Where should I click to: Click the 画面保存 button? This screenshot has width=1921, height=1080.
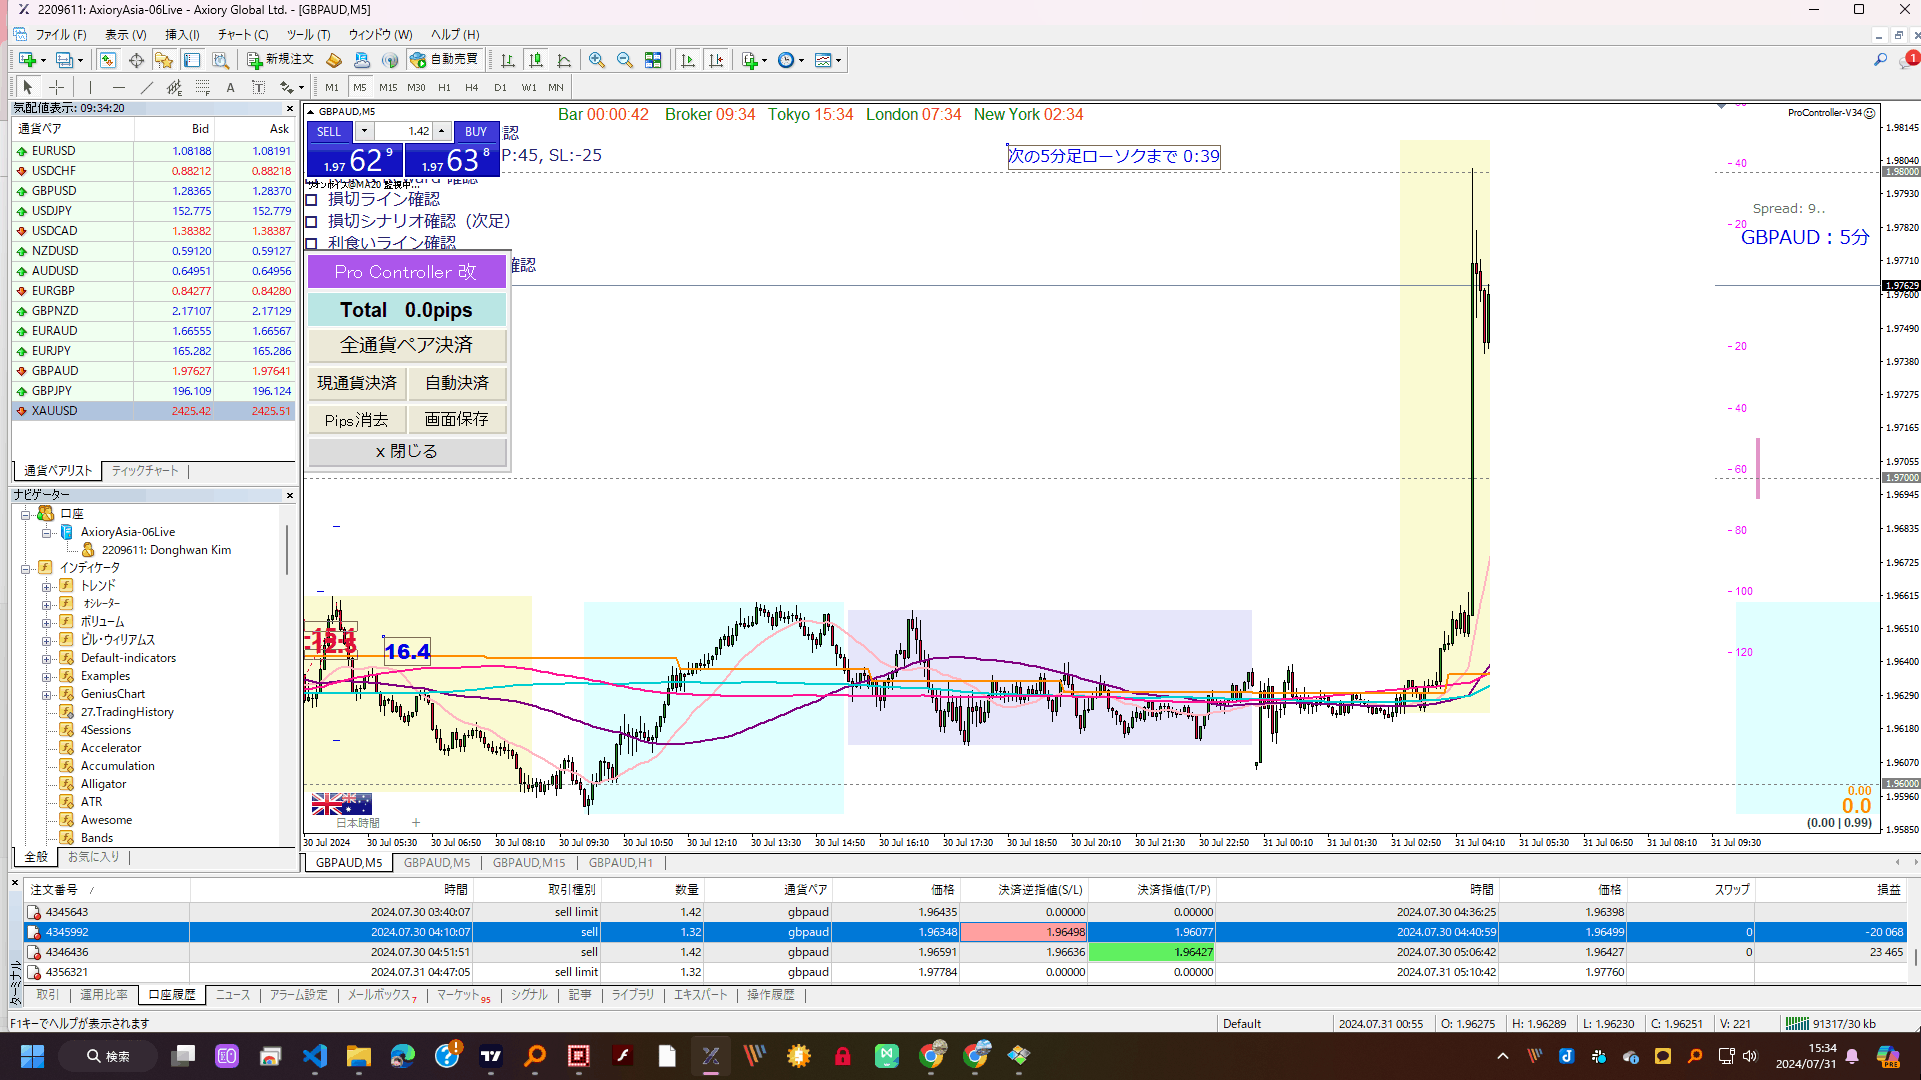click(x=457, y=419)
